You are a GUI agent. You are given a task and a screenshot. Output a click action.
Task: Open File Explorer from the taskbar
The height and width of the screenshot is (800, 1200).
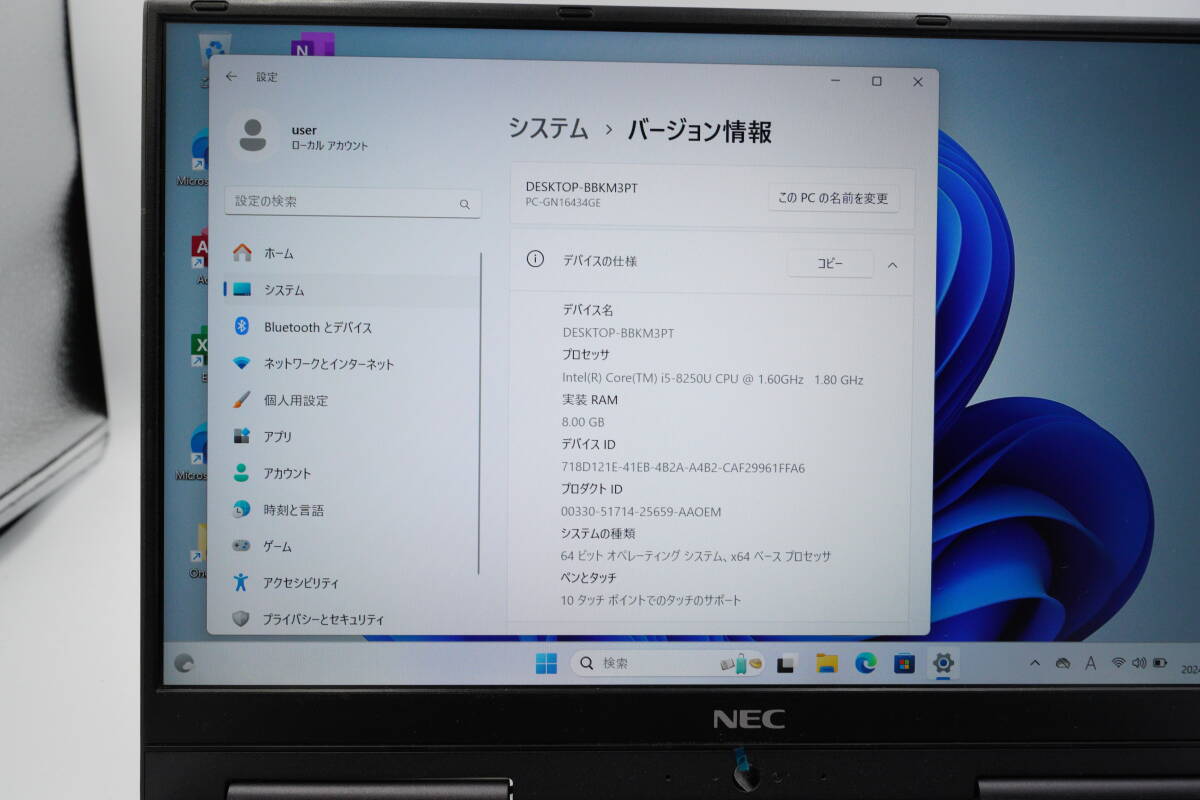pos(827,662)
